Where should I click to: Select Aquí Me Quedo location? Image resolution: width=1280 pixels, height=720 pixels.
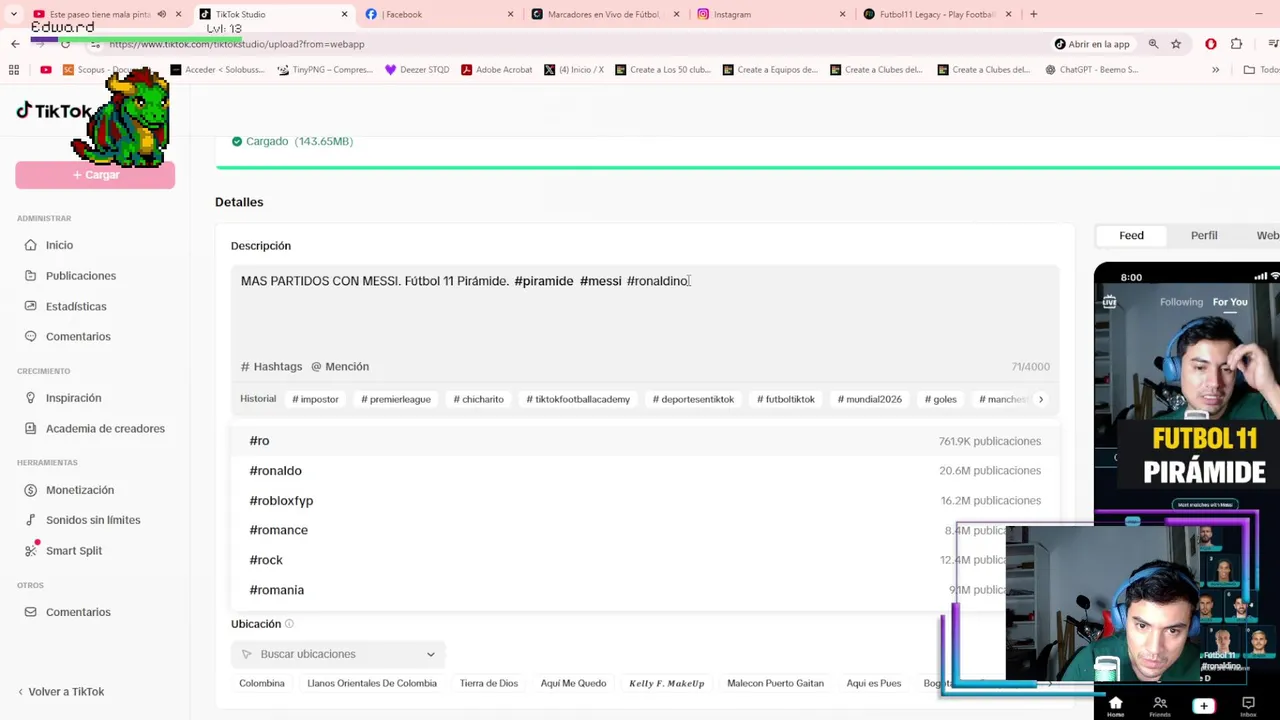pos(573,683)
